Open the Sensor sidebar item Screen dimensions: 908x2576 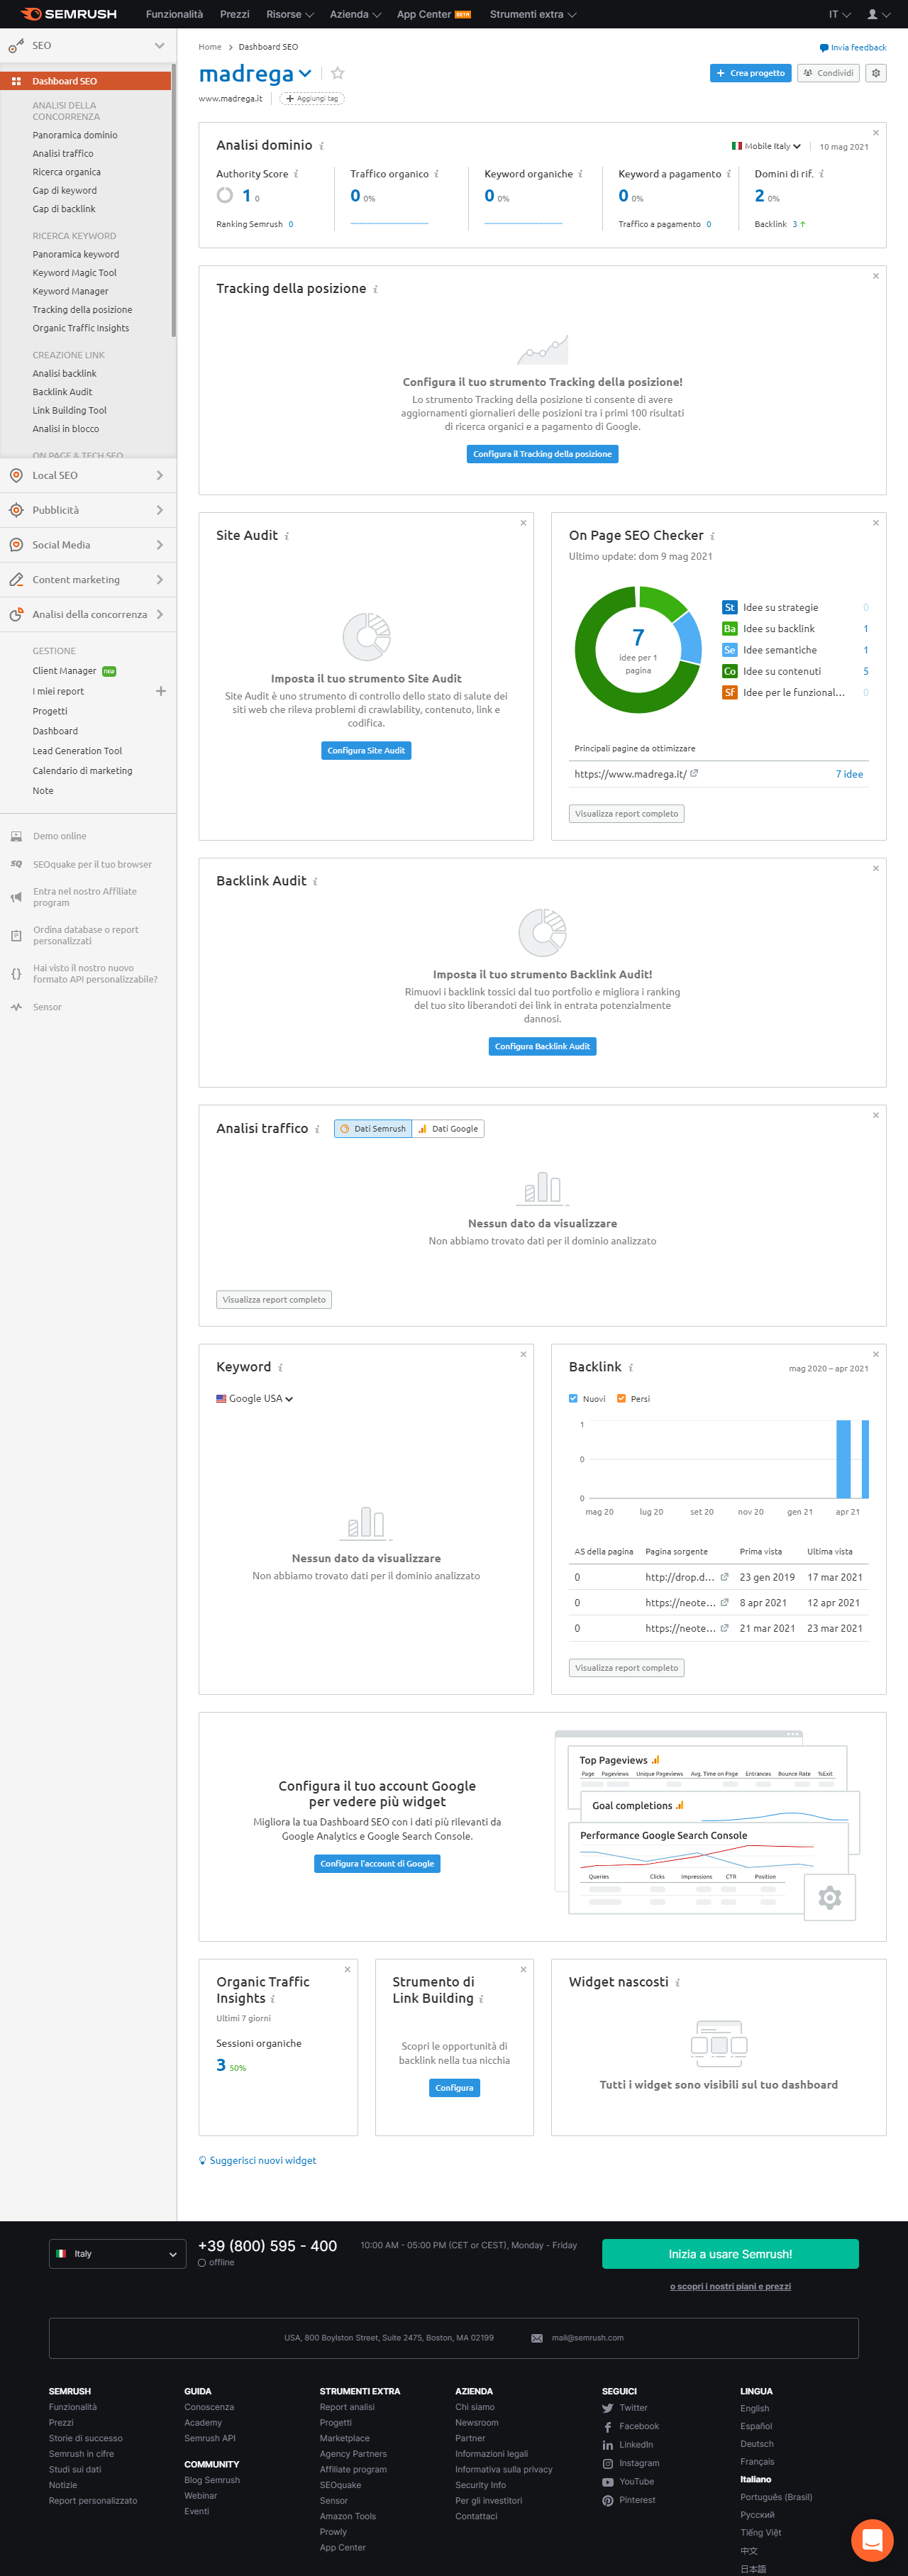[47, 1007]
